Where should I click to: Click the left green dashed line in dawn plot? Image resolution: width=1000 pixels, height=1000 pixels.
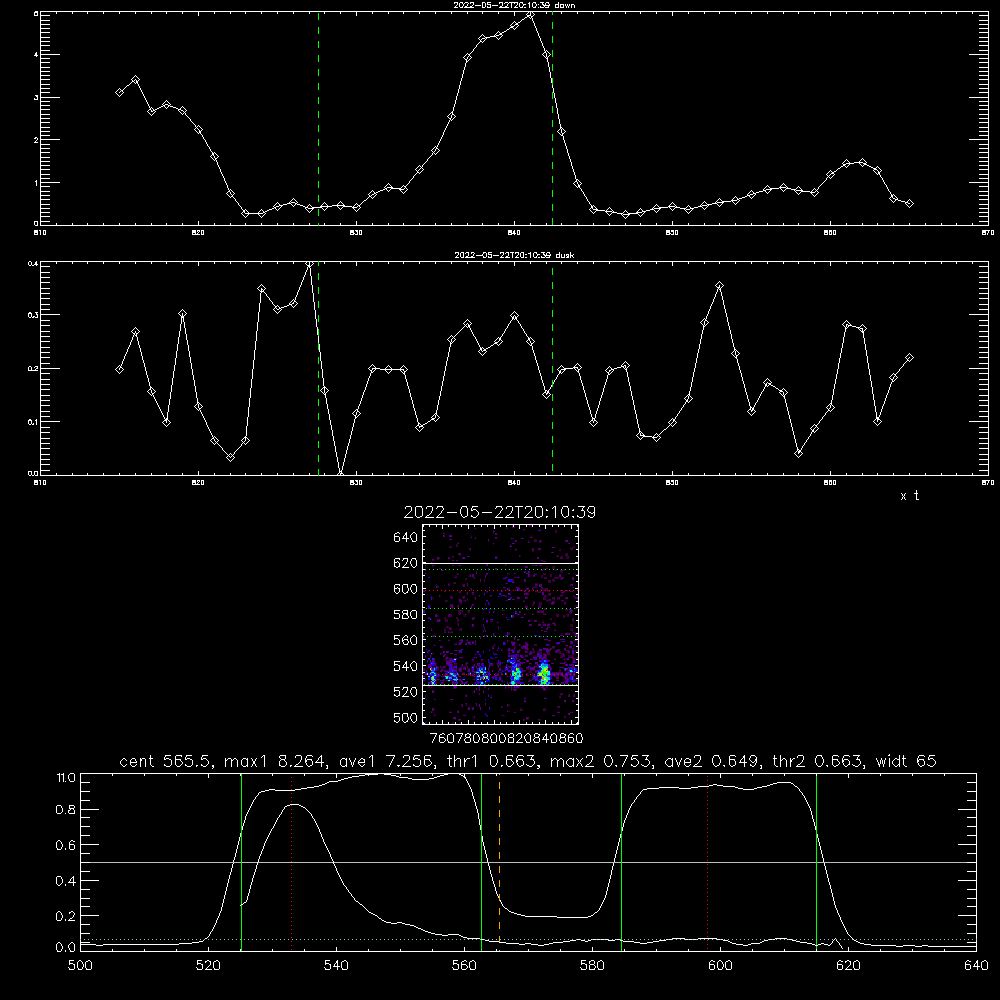point(318,118)
